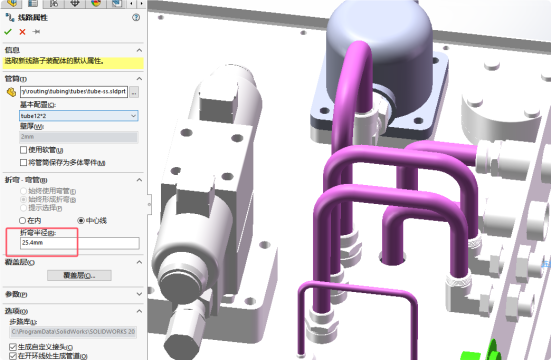Image resolution: width=551 pixels, height=360 pixels.
Task: Enable the 使用软管 checkbox
Action: pos(24,150)
